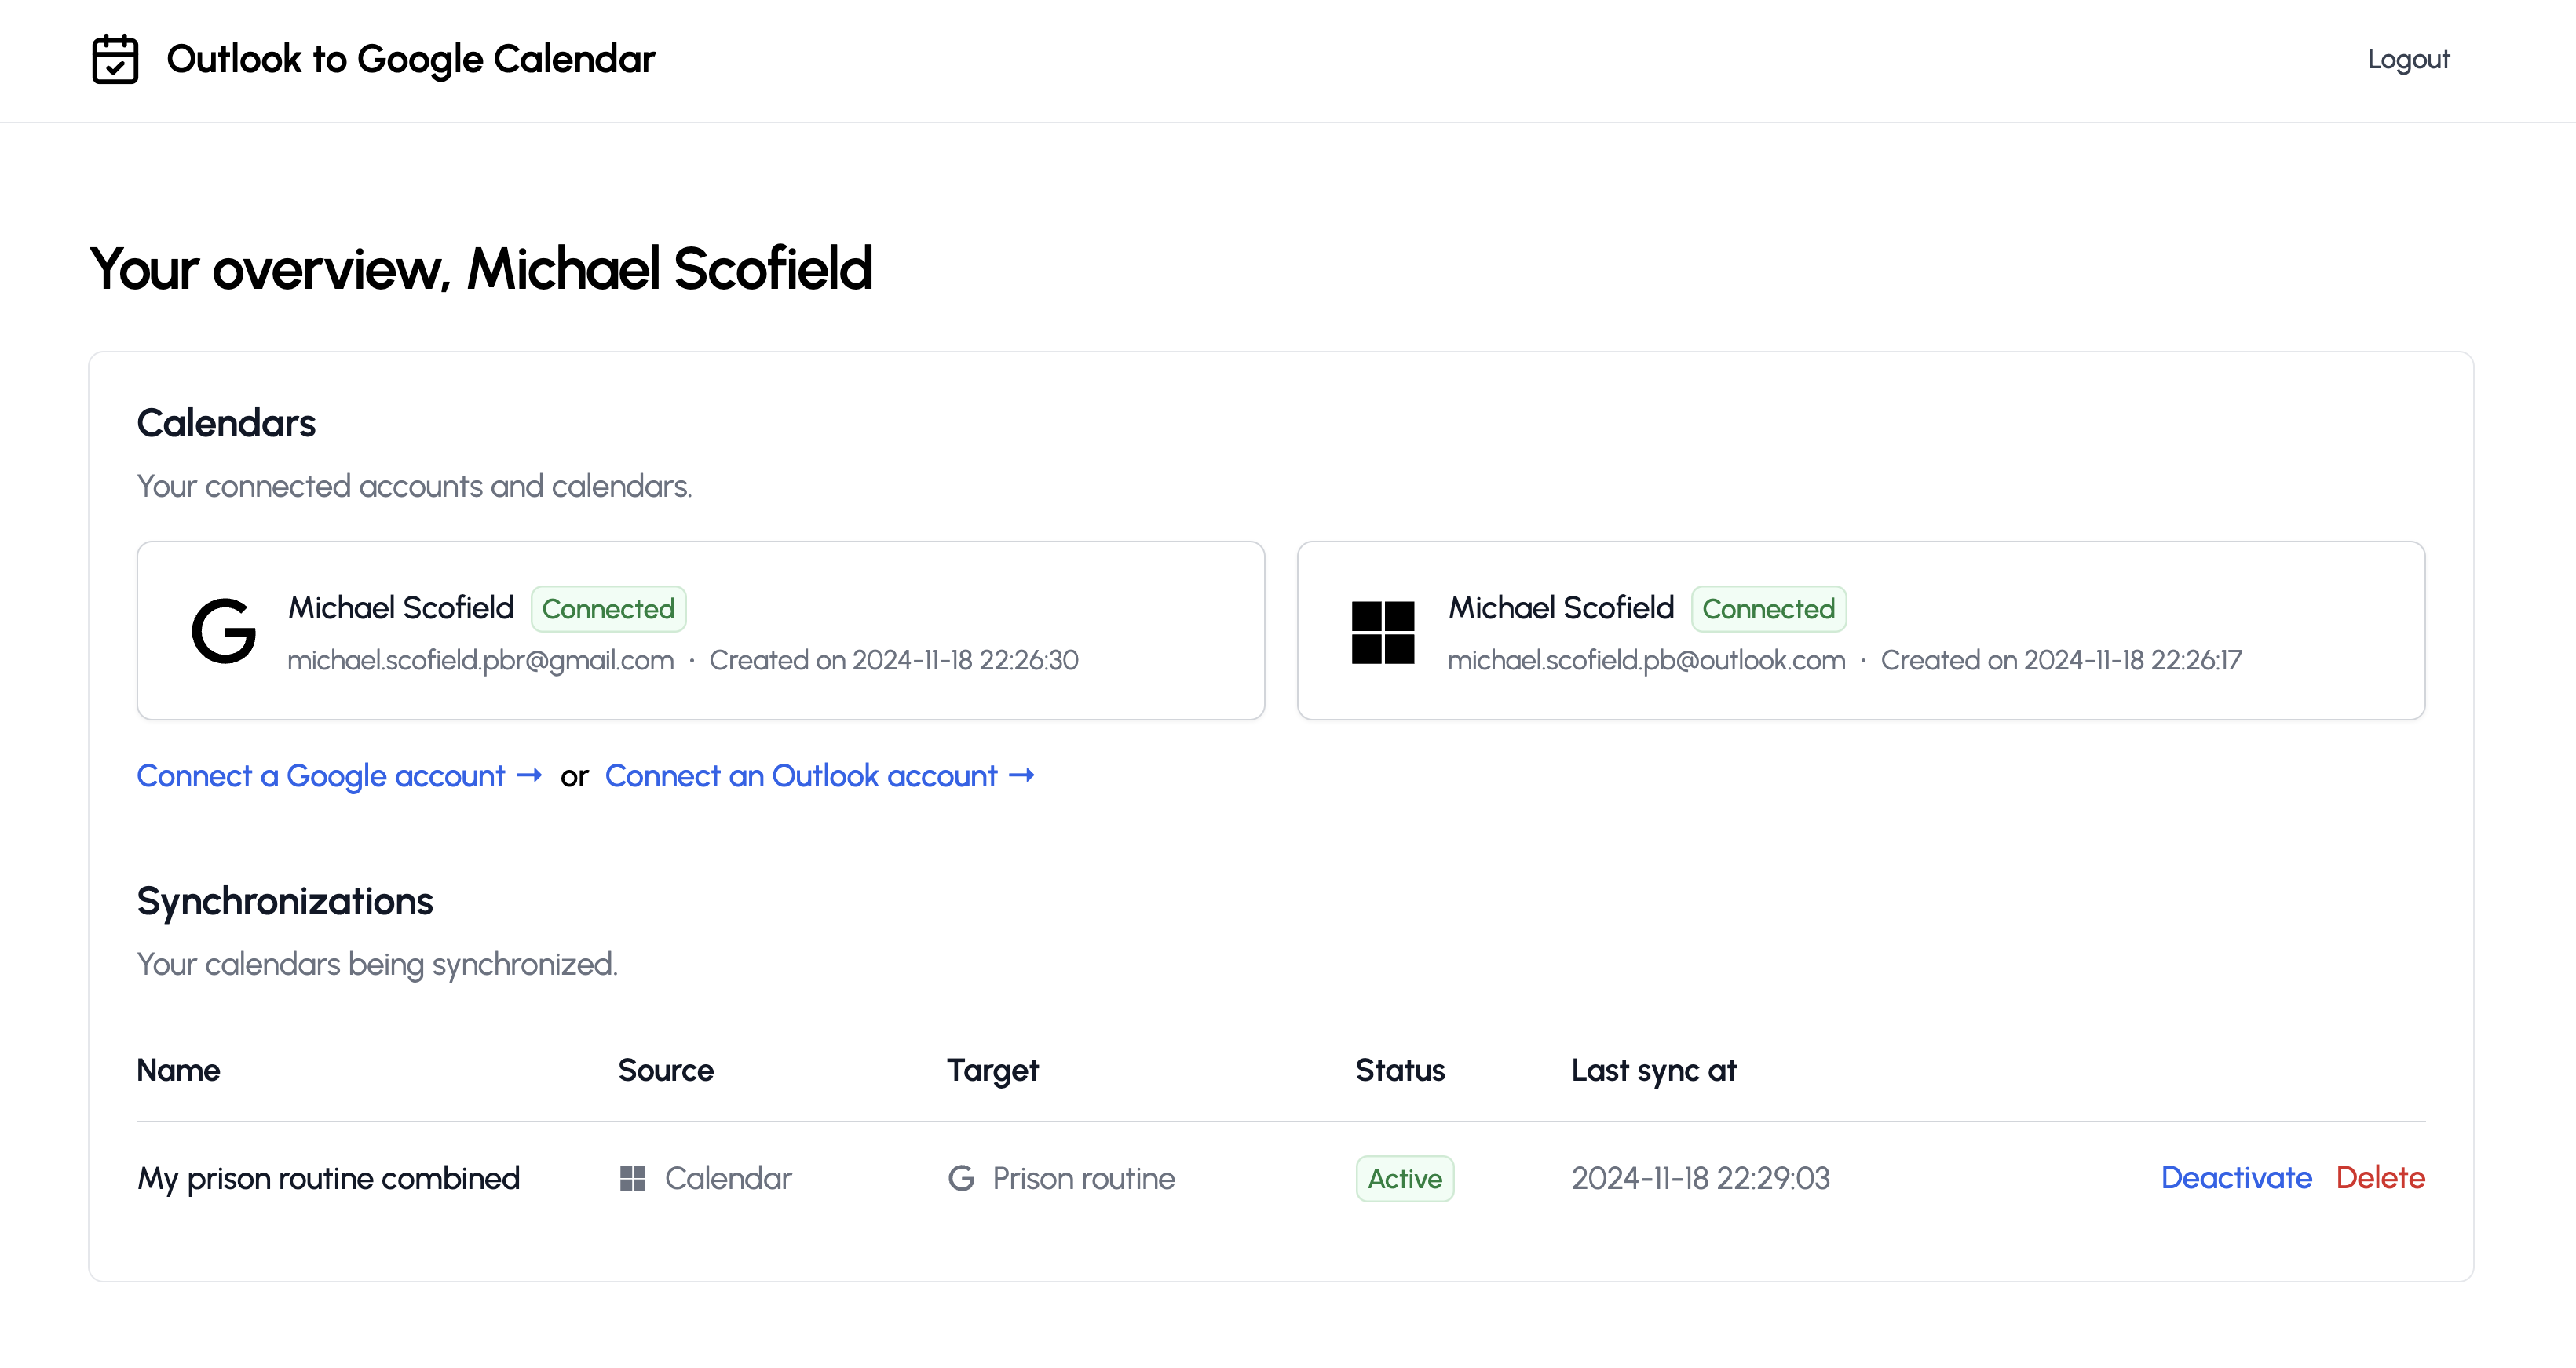The width and height of the screenshot is (2576, 1368).
Task: Click the Last sync at column header
Action: [1654, 1071]
